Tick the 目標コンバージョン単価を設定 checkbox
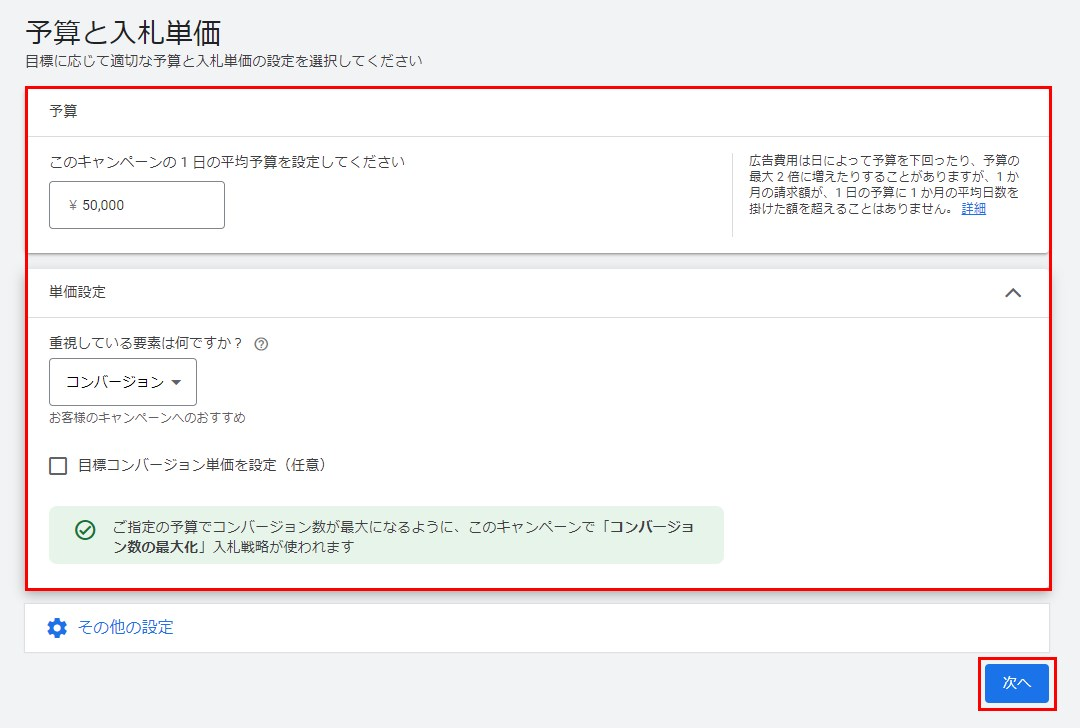This screenshot has width=1080, height=728. pos(58,465)
